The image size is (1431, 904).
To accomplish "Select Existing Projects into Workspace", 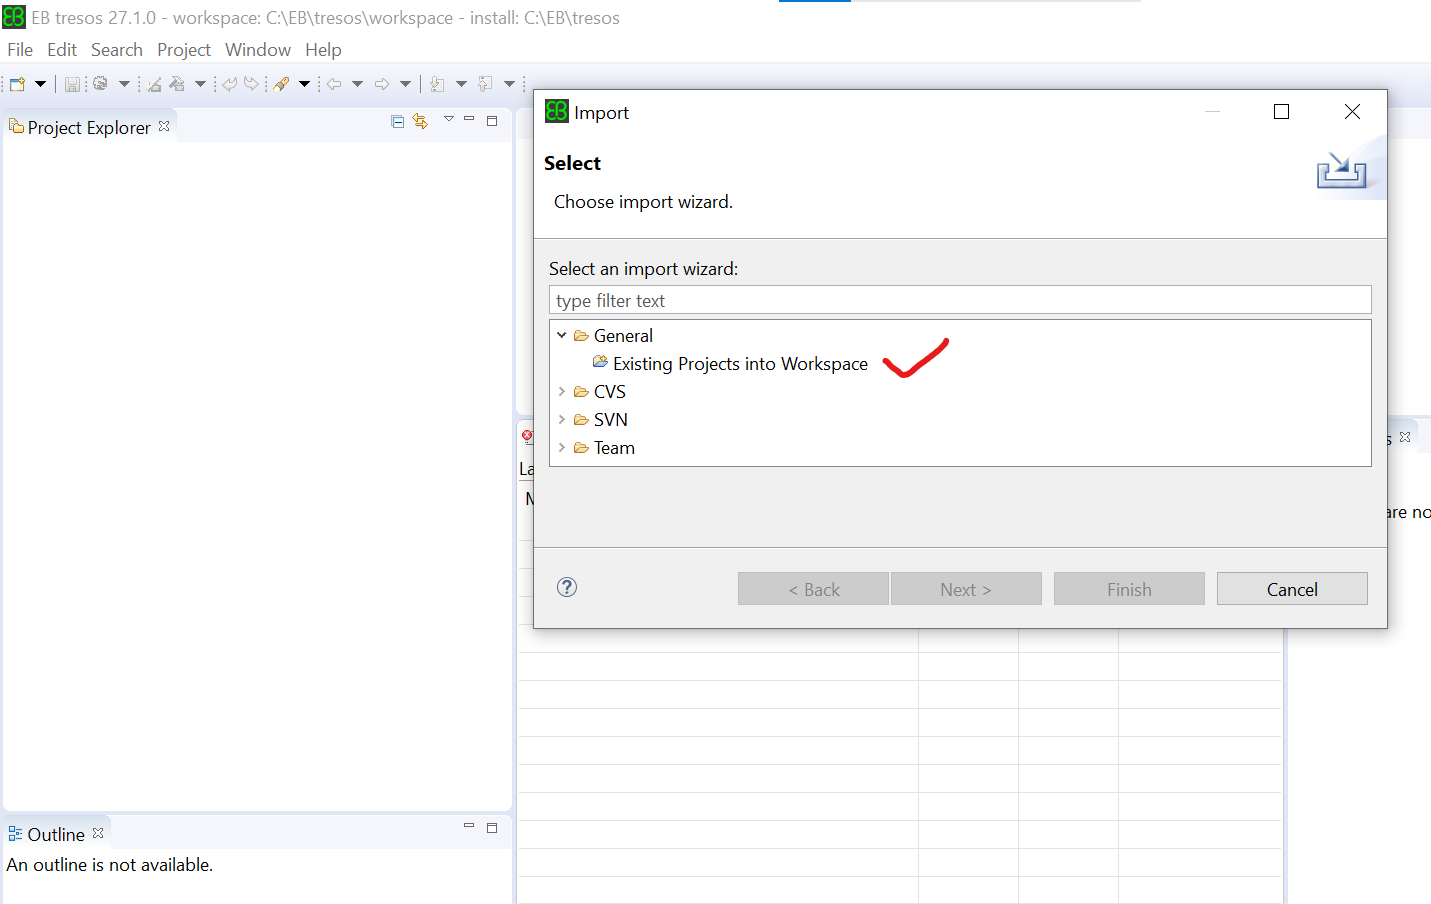I will [x=740, y=363].
